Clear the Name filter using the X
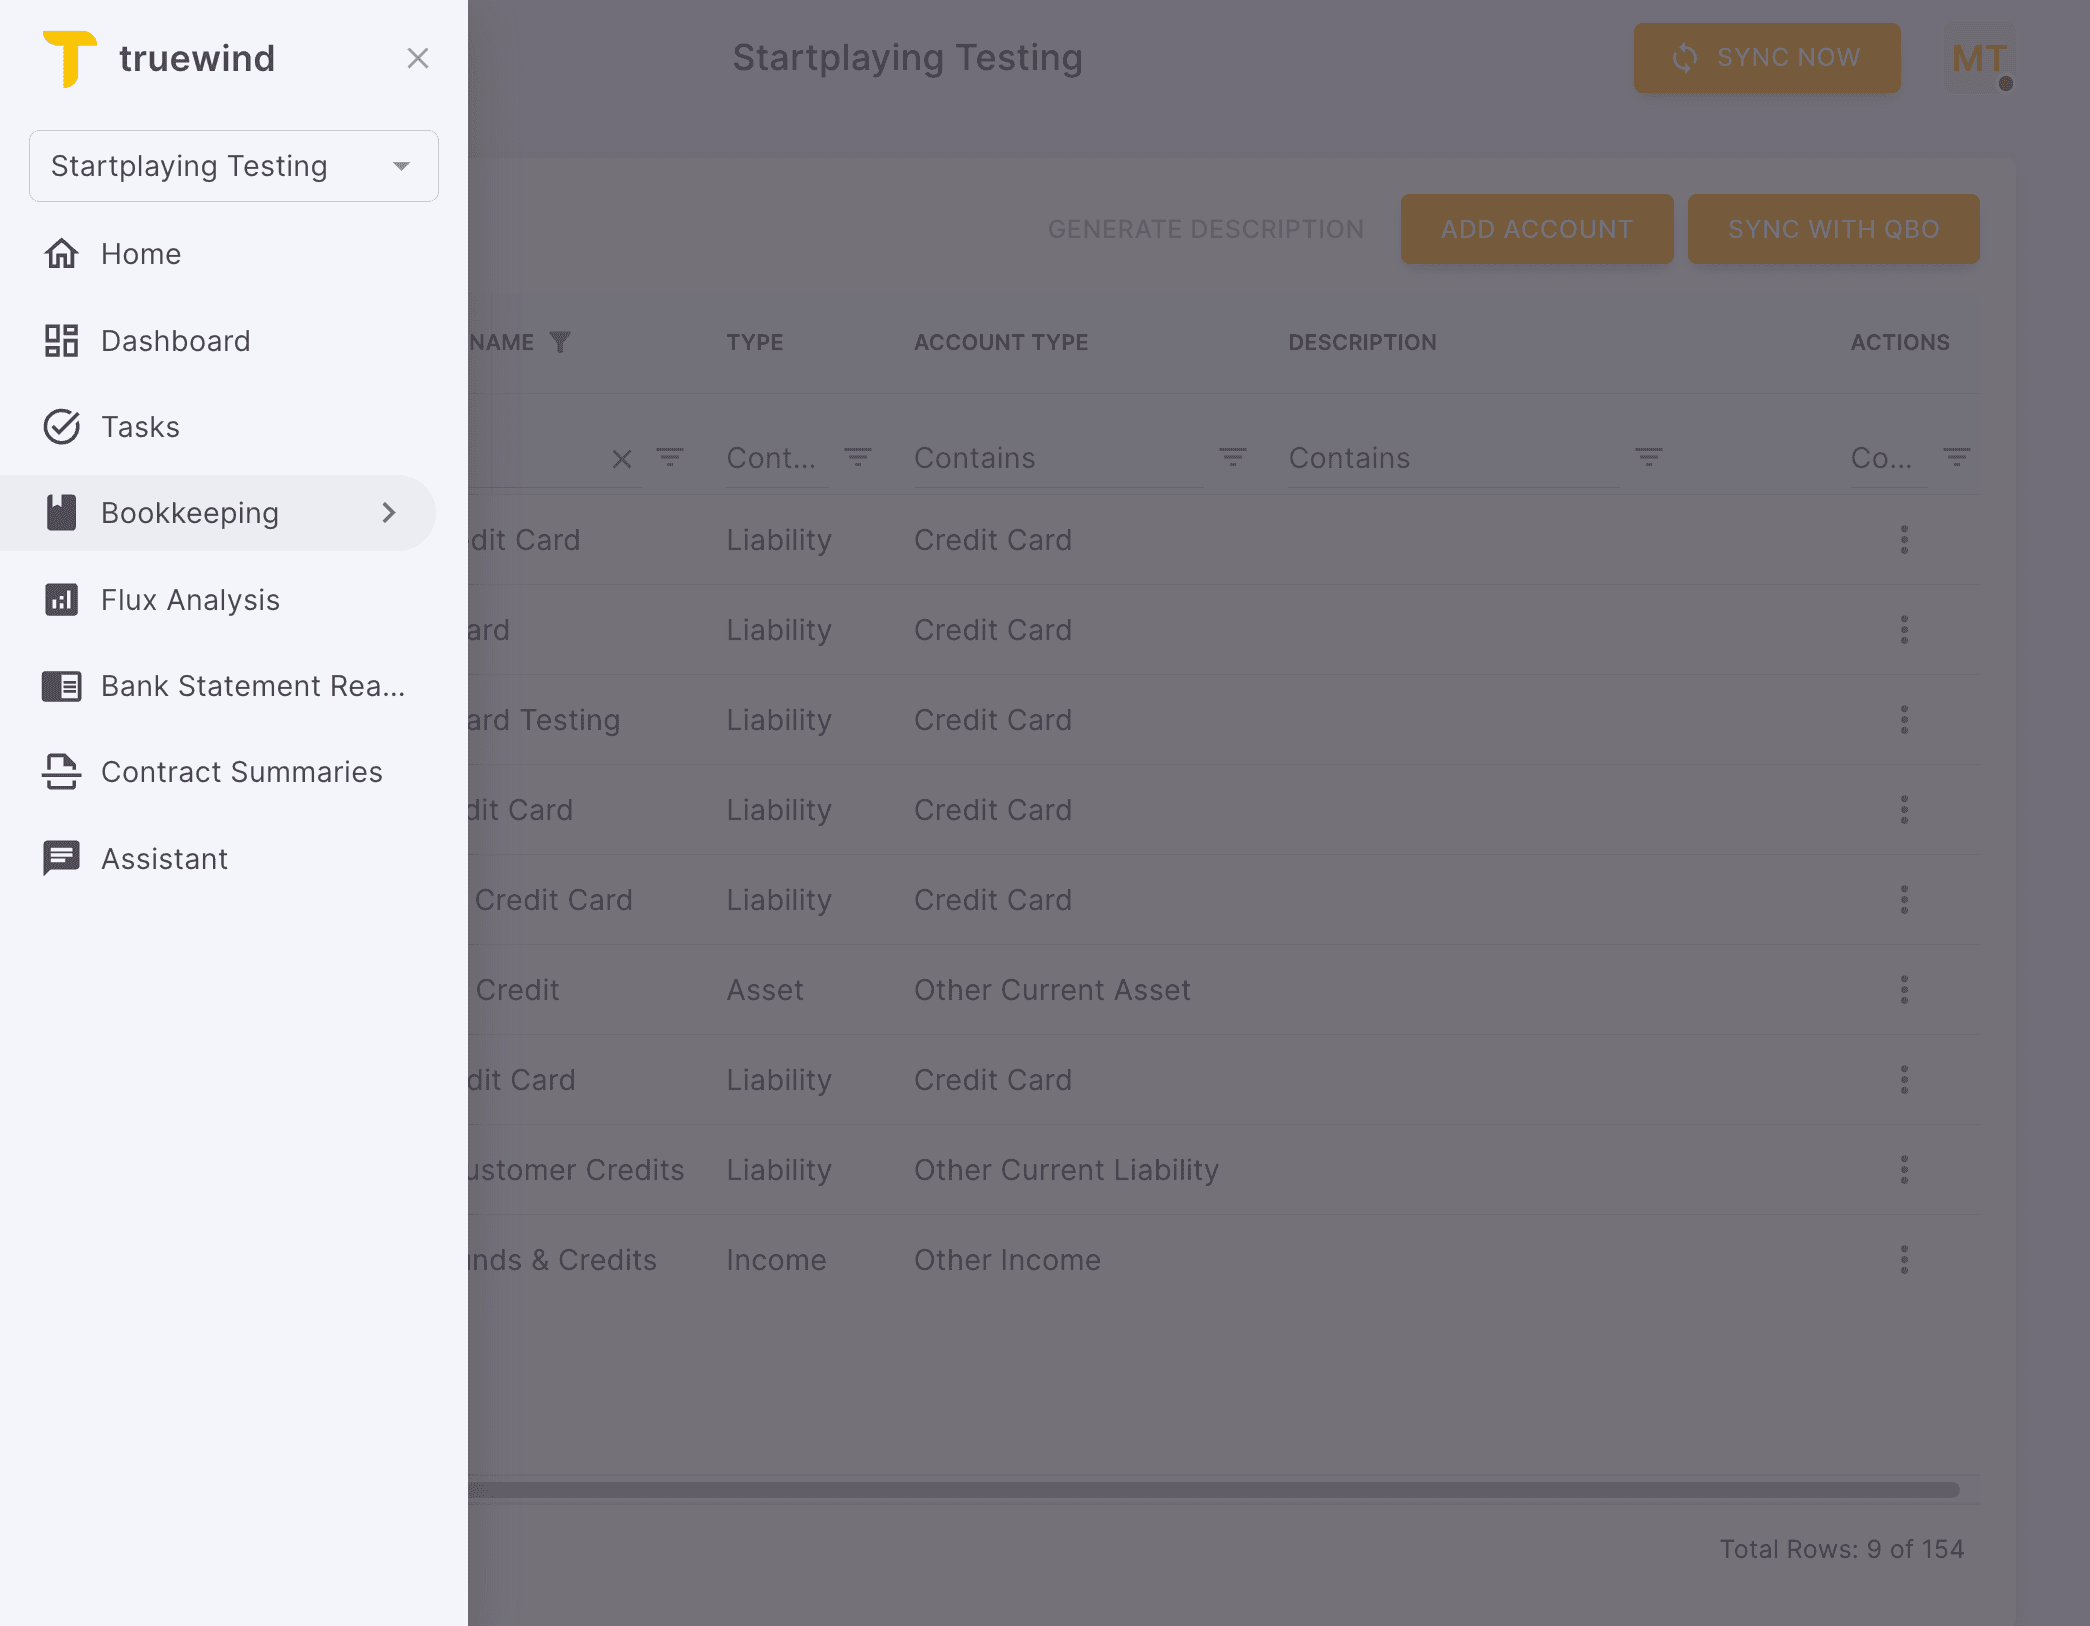 (622, 458)
